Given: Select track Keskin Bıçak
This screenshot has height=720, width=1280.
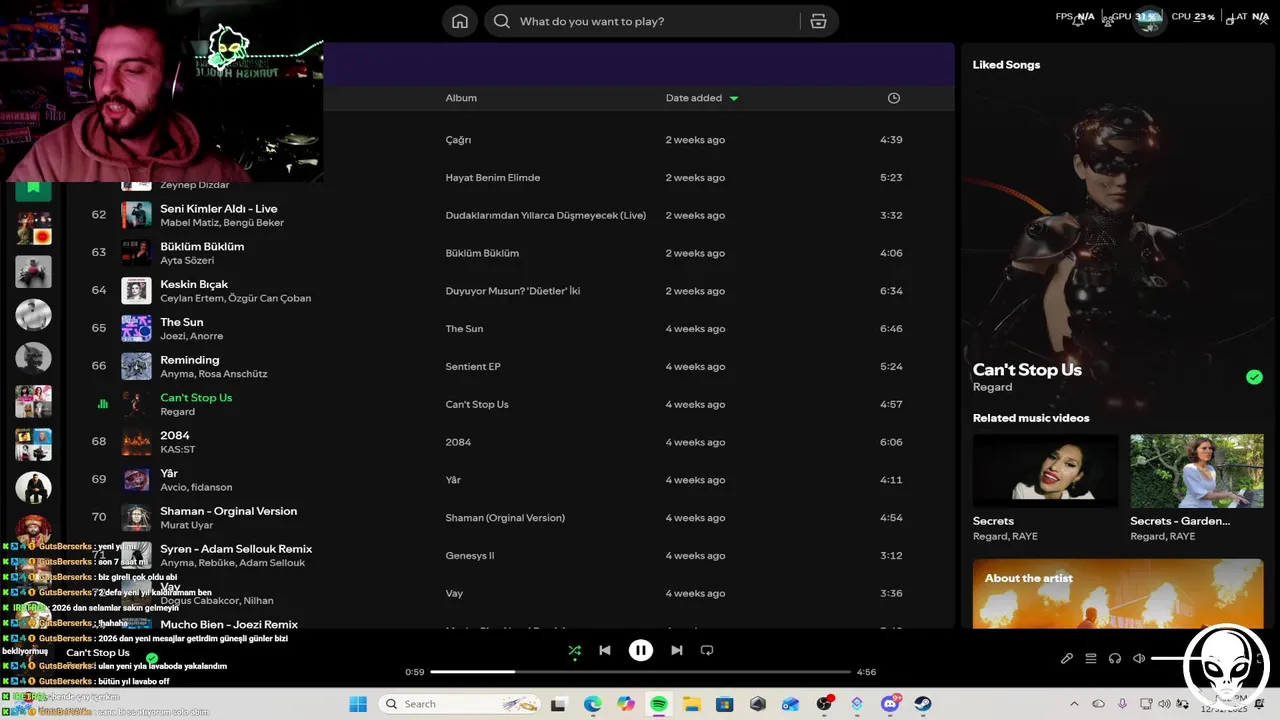Looking at the screenshot, I should (194, 284).
